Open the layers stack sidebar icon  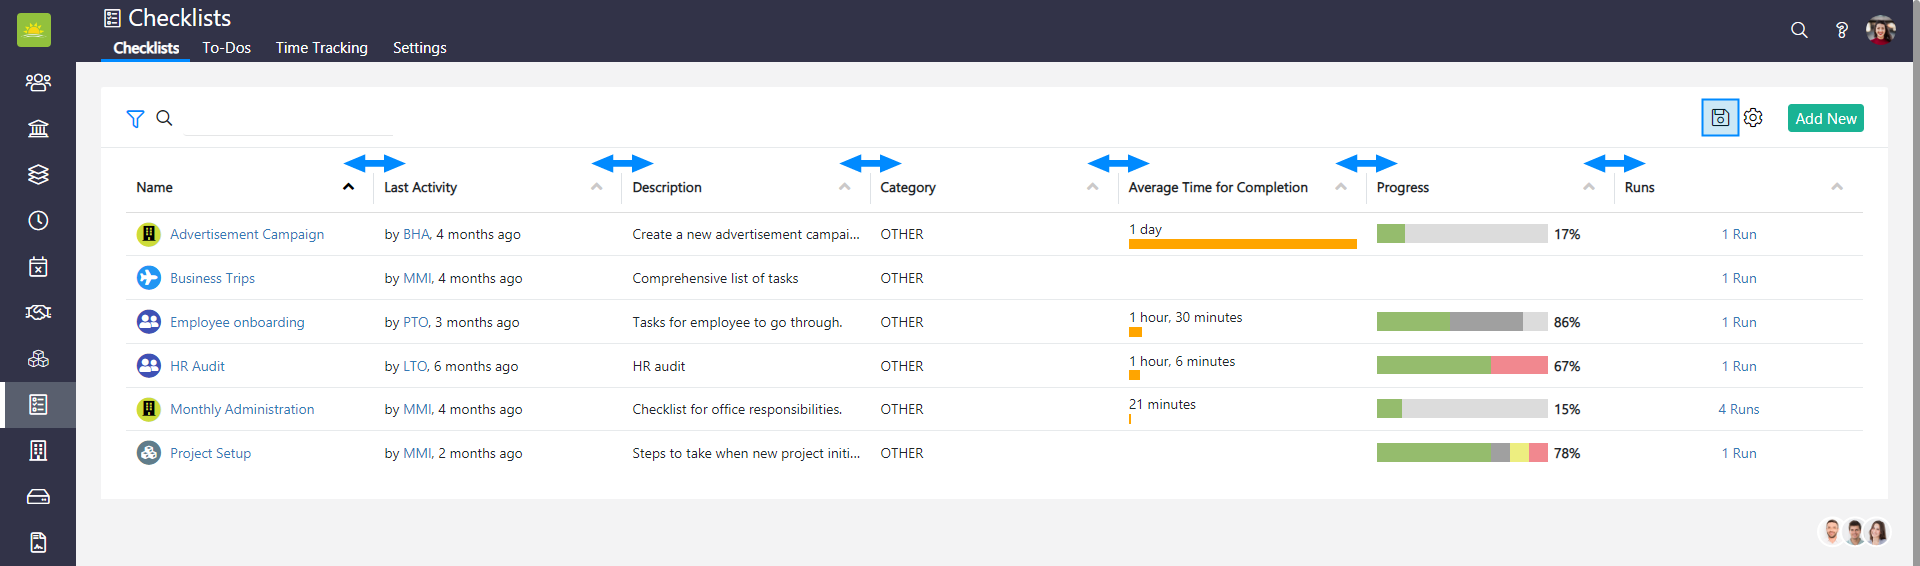coord(38,174)
